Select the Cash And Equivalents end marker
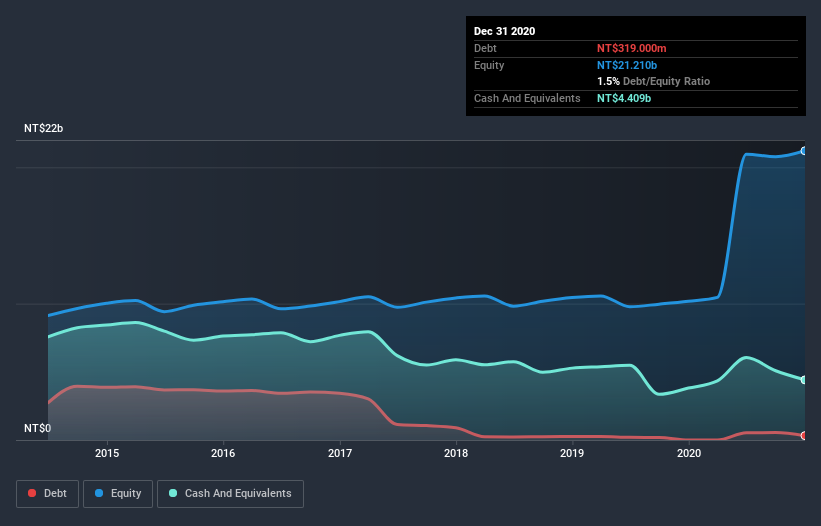Viewport: 821px width, 526px height. coord(804,380)
